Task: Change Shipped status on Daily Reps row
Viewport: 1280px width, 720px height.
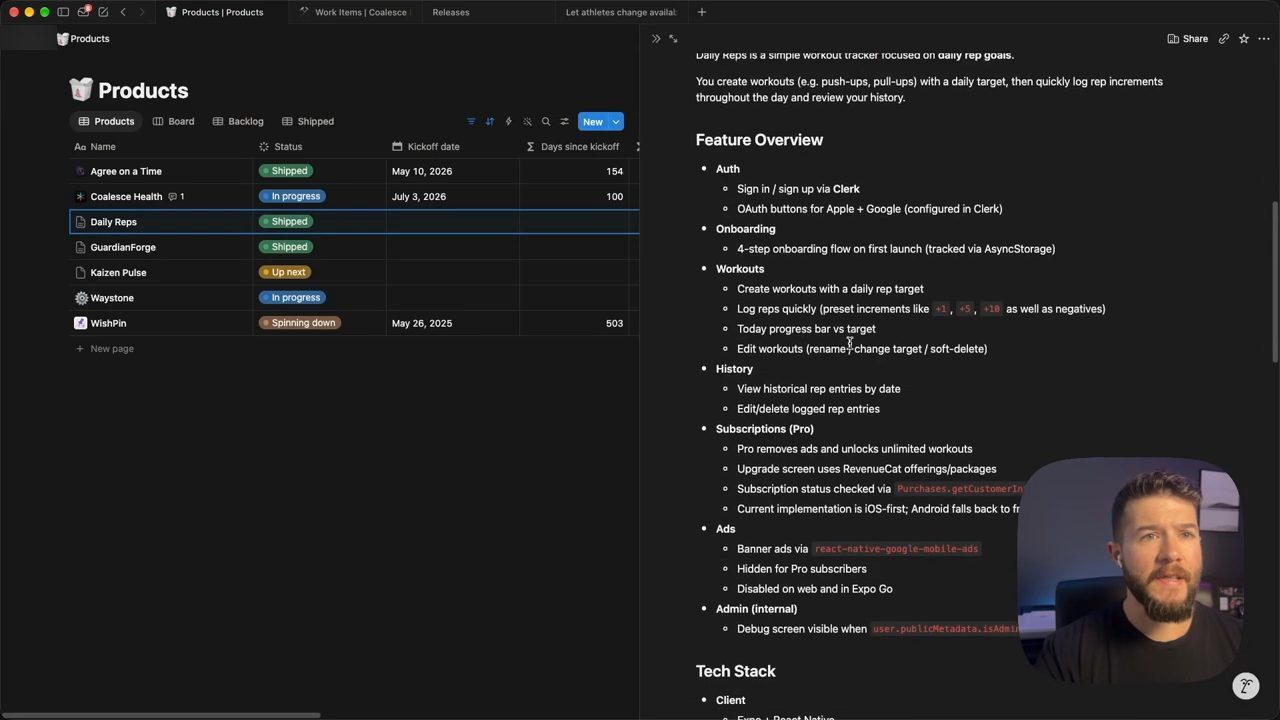Action: (286, 222)
